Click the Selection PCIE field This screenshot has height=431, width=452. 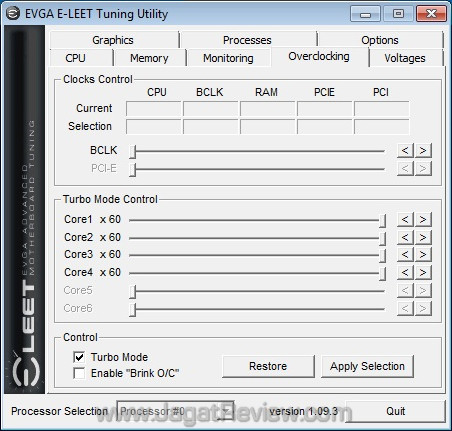(x=325, y=127)
